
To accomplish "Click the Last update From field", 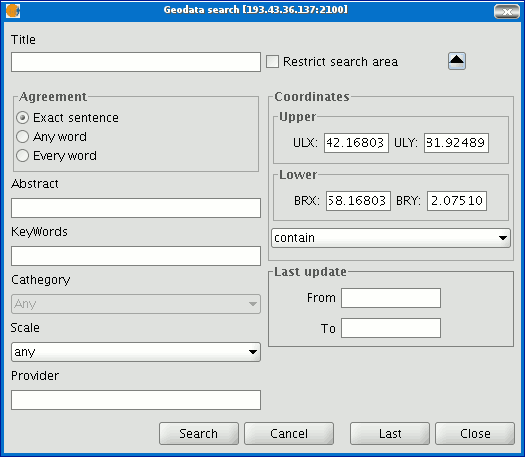I will [x=391, y=298].
